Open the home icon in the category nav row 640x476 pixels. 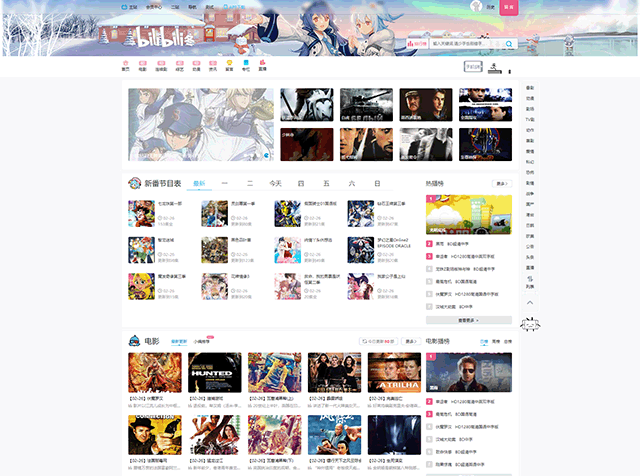click(125, 65)
